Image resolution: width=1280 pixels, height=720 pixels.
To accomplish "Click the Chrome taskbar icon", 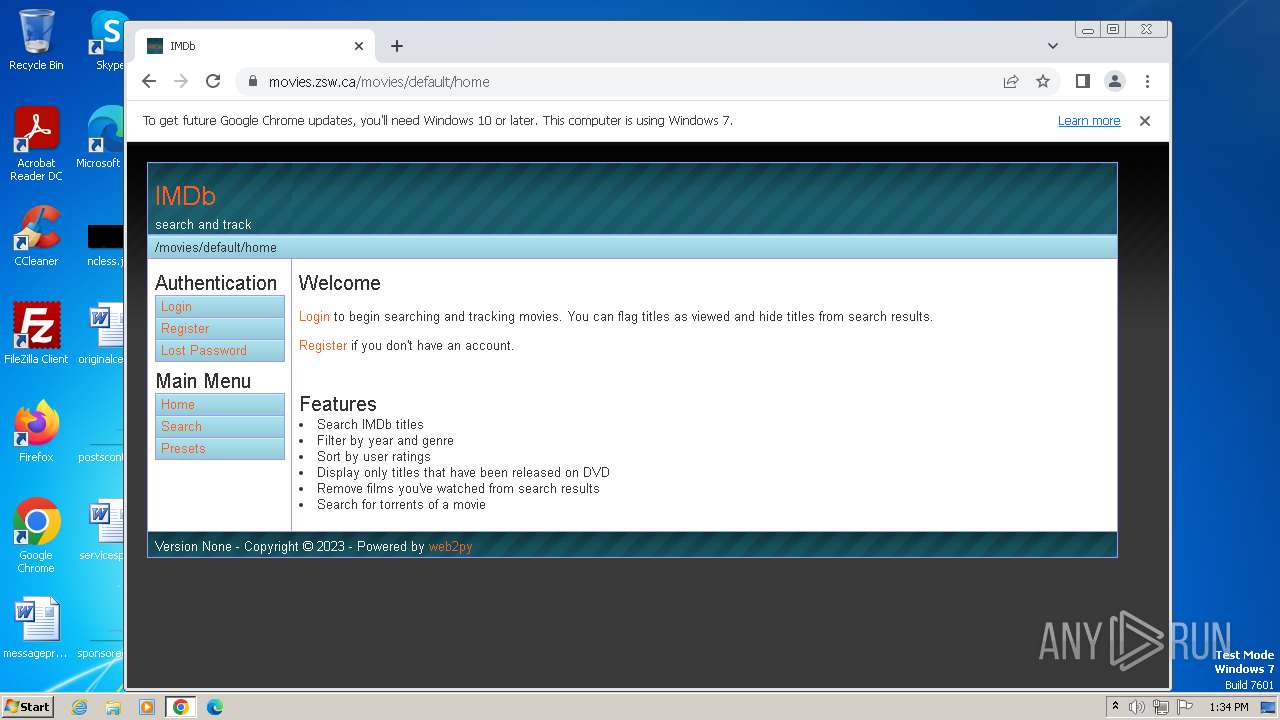I will coord(180,707).
